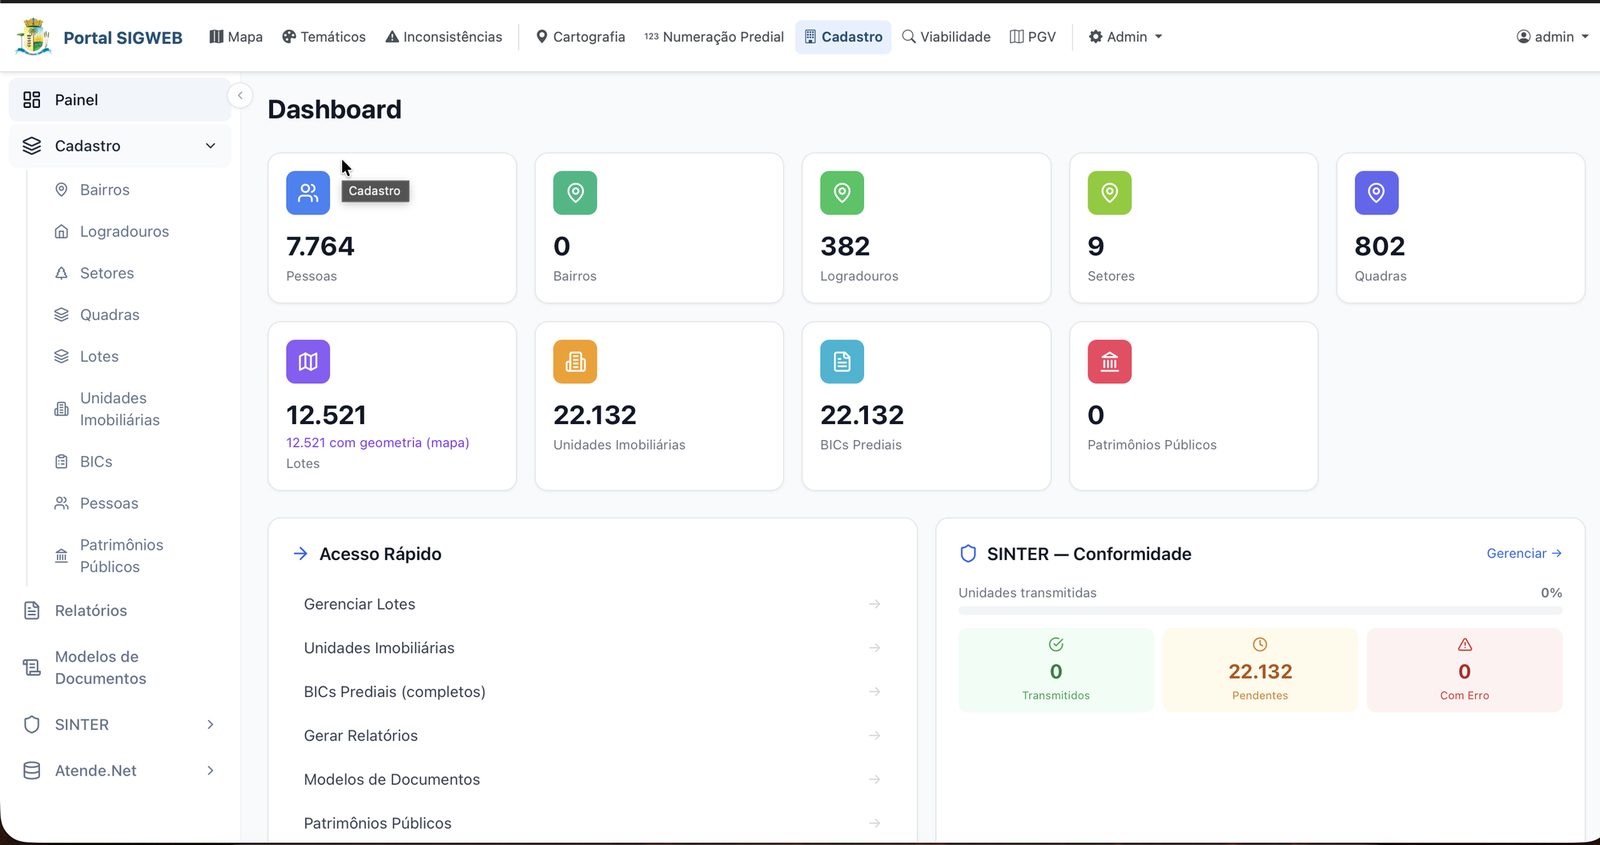Click arrow at right of Gerenciar Lotes row
1600x845 pixels.
tap(875, 604)
